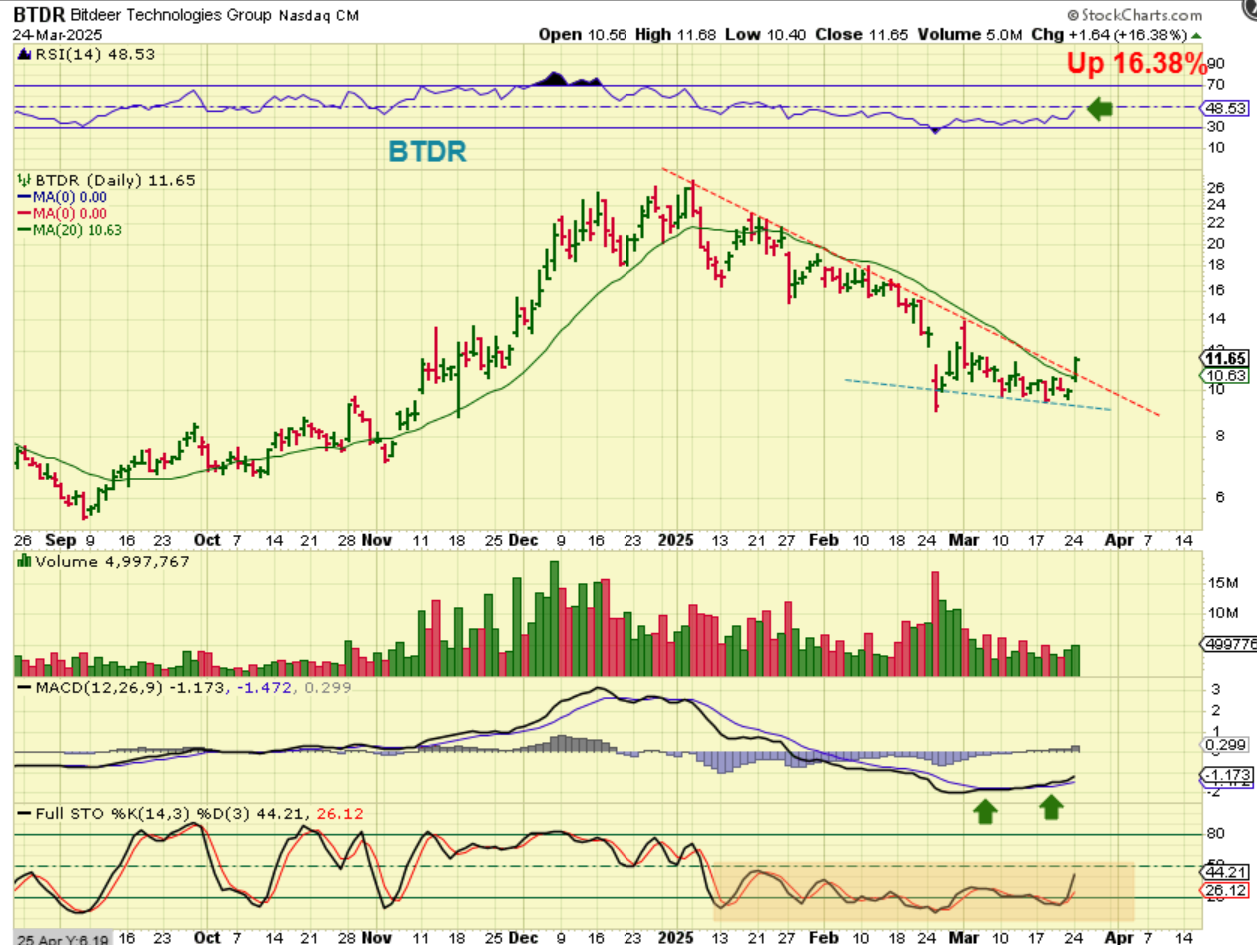Image resolution: width=1257 pixels, height=945 pixels.
Task: Click the 44.21 stochastic value tag on right axis
Action: click(x=1226, y=871)
